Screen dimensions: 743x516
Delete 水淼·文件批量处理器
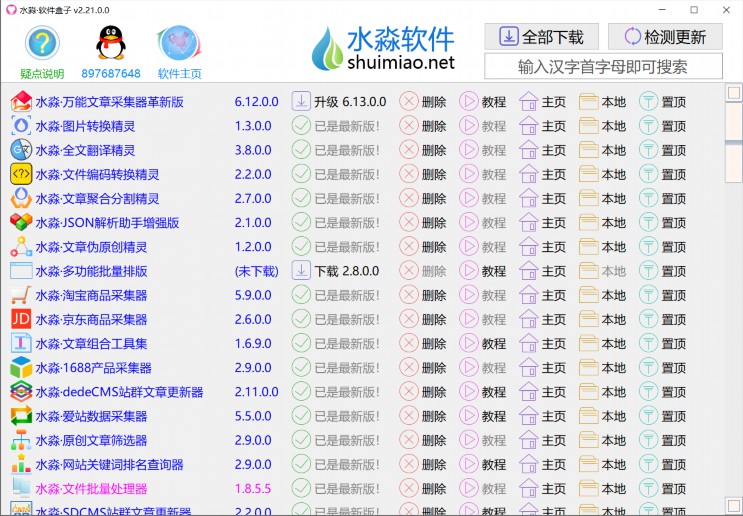pyautogui.click(x=423, y=489)
